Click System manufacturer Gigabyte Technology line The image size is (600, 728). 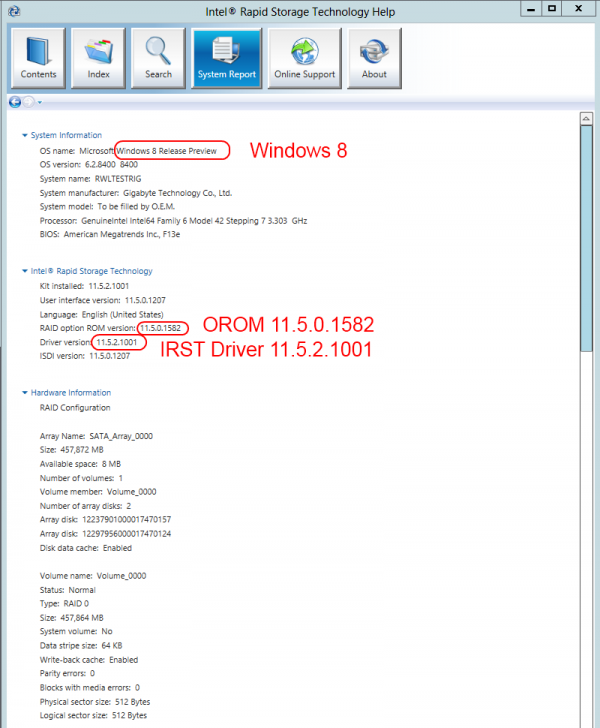[136, 193]
